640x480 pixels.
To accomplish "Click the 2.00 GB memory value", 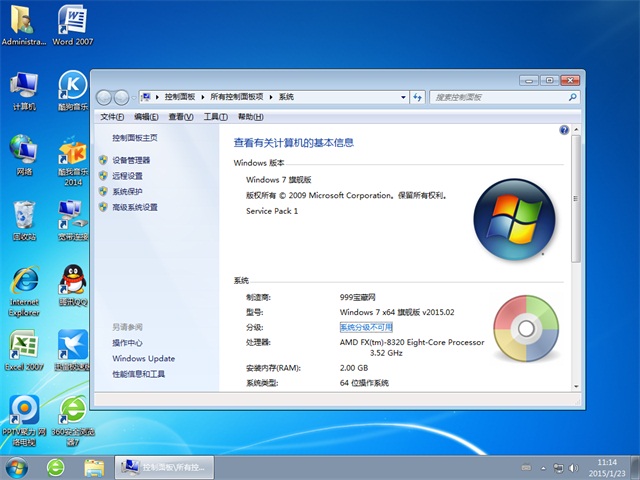I will click(x=354, y=368).
